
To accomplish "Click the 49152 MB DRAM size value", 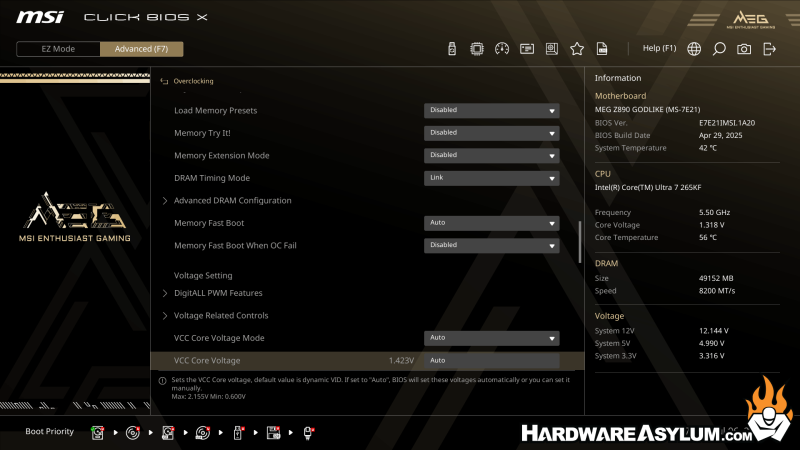I will pos(716,278).
